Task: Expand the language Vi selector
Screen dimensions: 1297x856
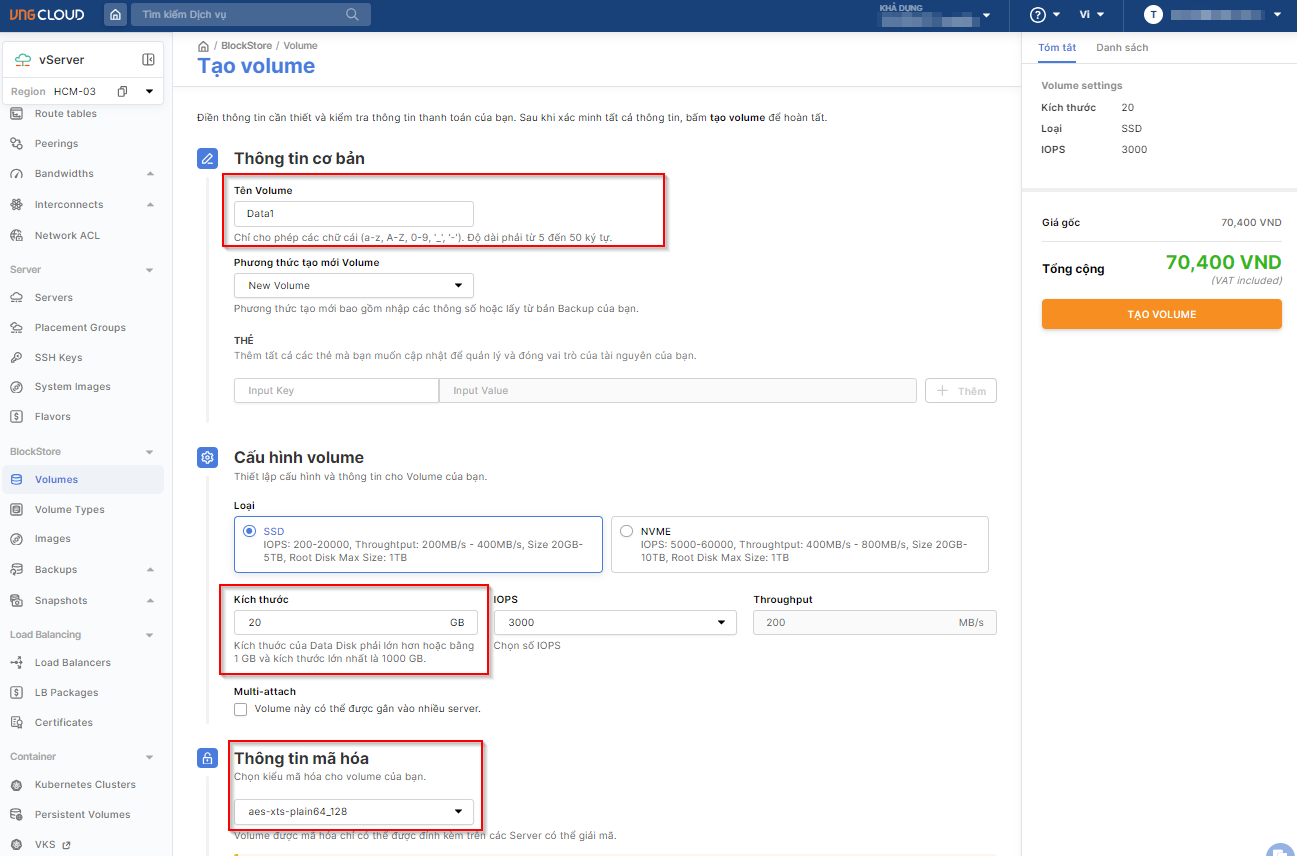Action: tap(1091, 15)
